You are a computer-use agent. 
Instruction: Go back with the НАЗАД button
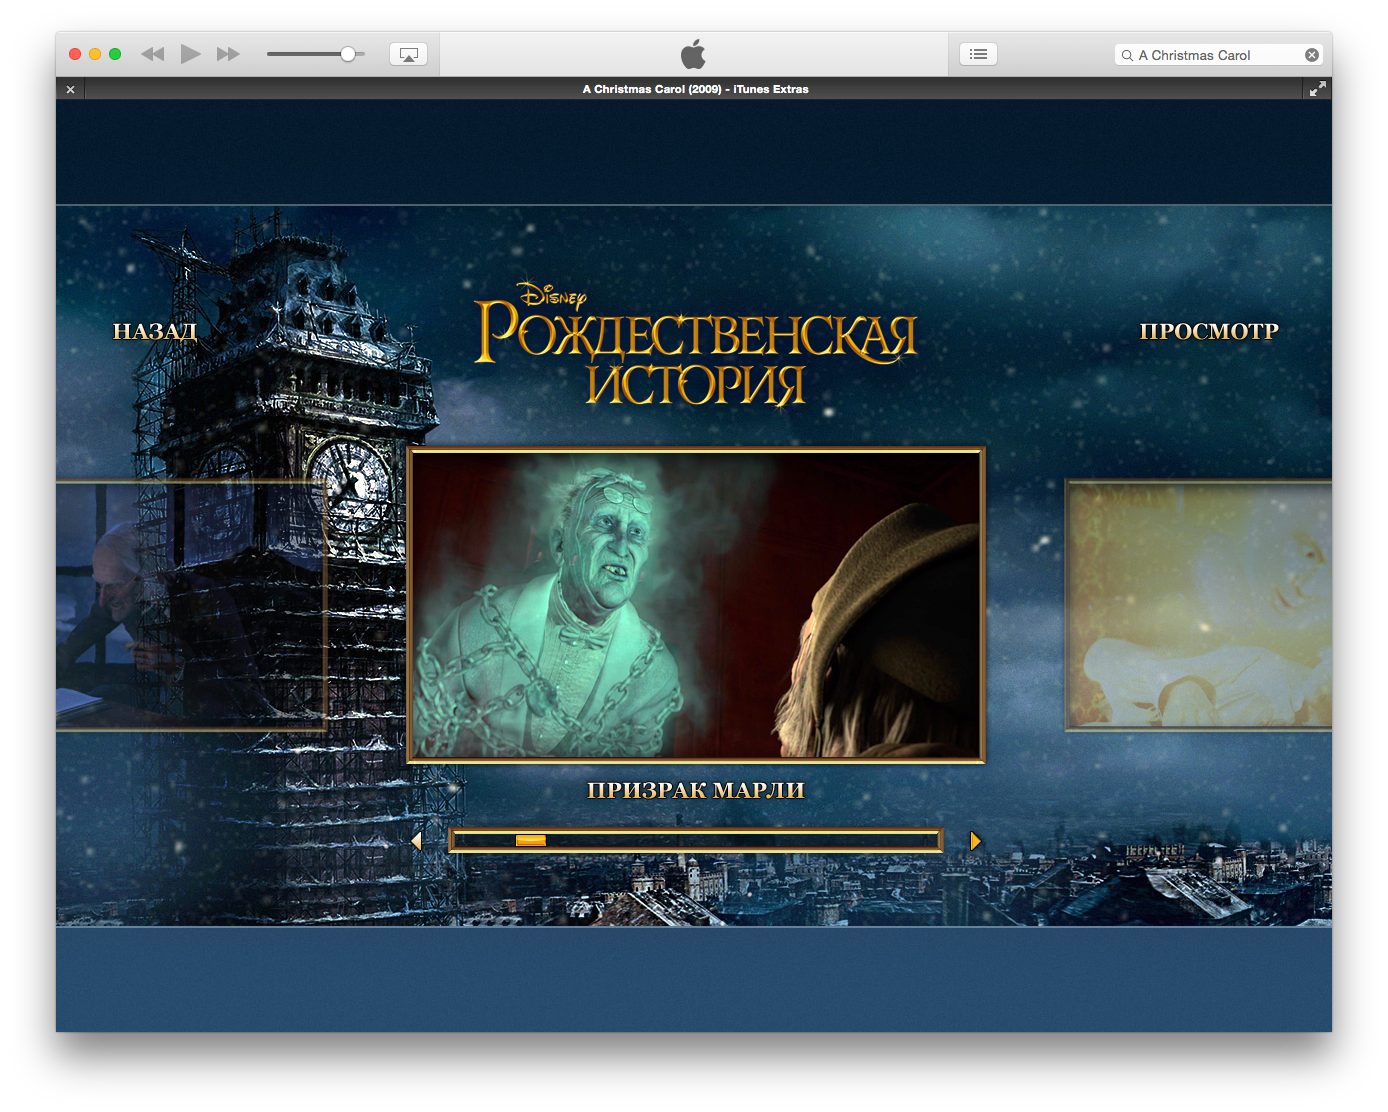(x=155, y=331)
